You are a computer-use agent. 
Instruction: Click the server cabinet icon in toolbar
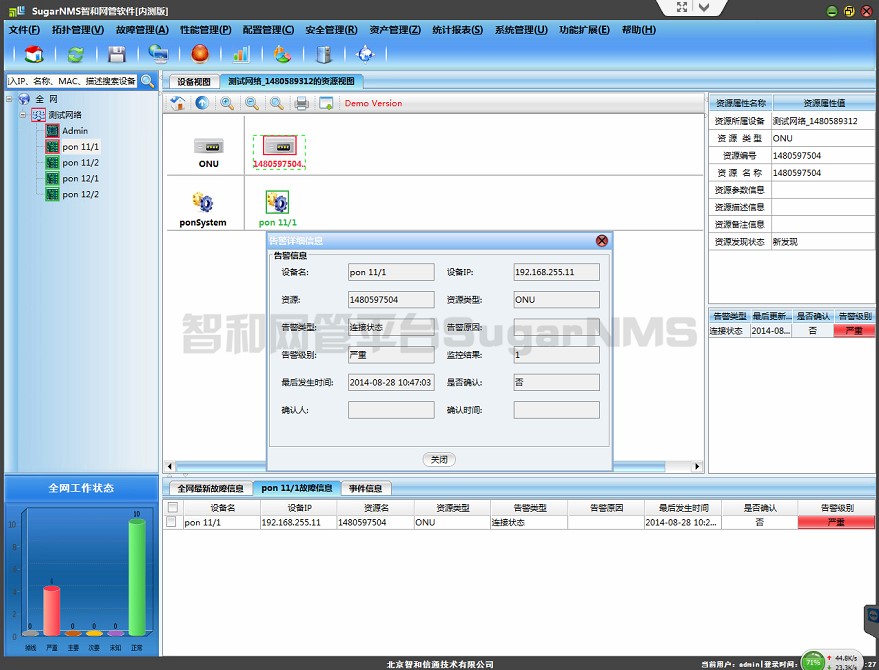pyautogui.click(x=323, y=54)
